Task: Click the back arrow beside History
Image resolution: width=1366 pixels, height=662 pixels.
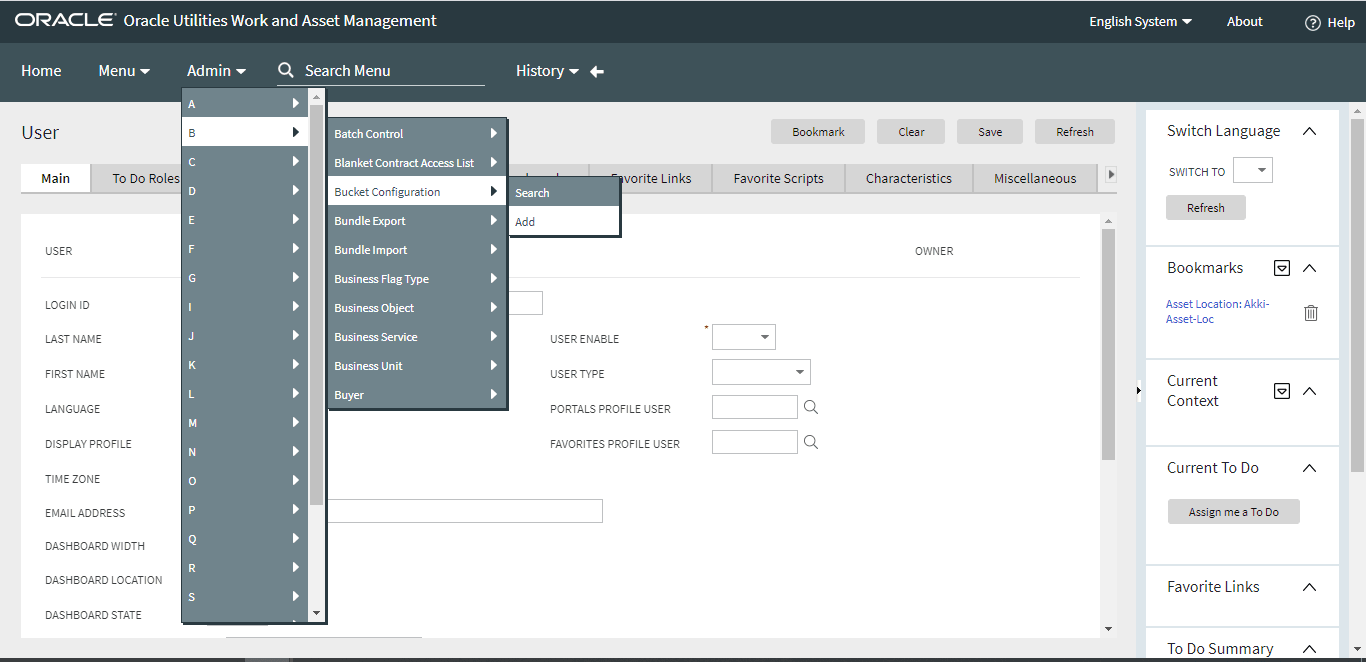Action: pos(596,70)
